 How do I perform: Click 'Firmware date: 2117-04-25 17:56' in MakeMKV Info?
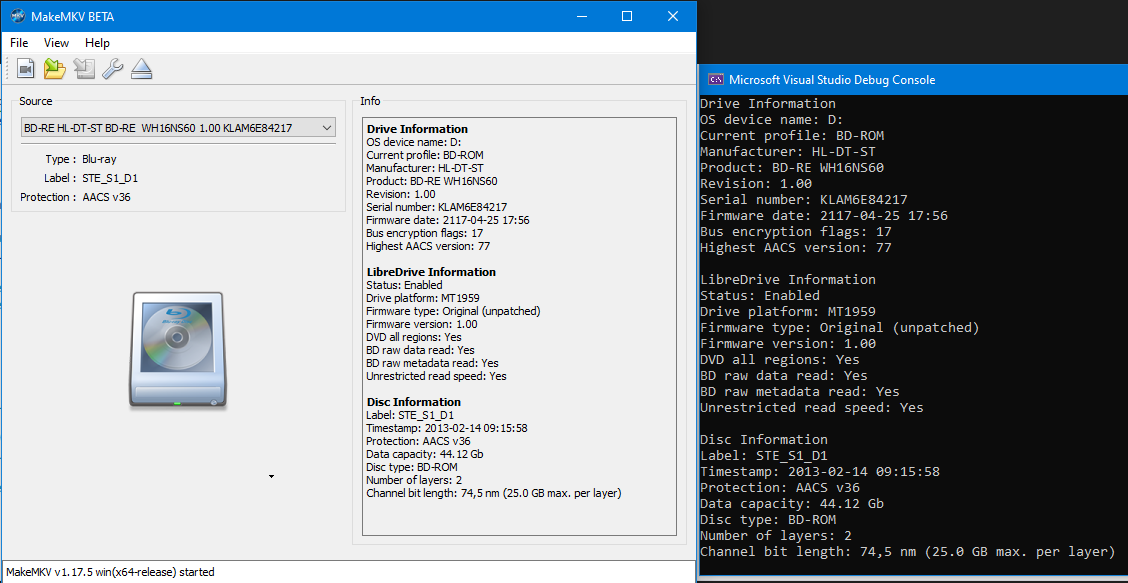pos(448,220)
